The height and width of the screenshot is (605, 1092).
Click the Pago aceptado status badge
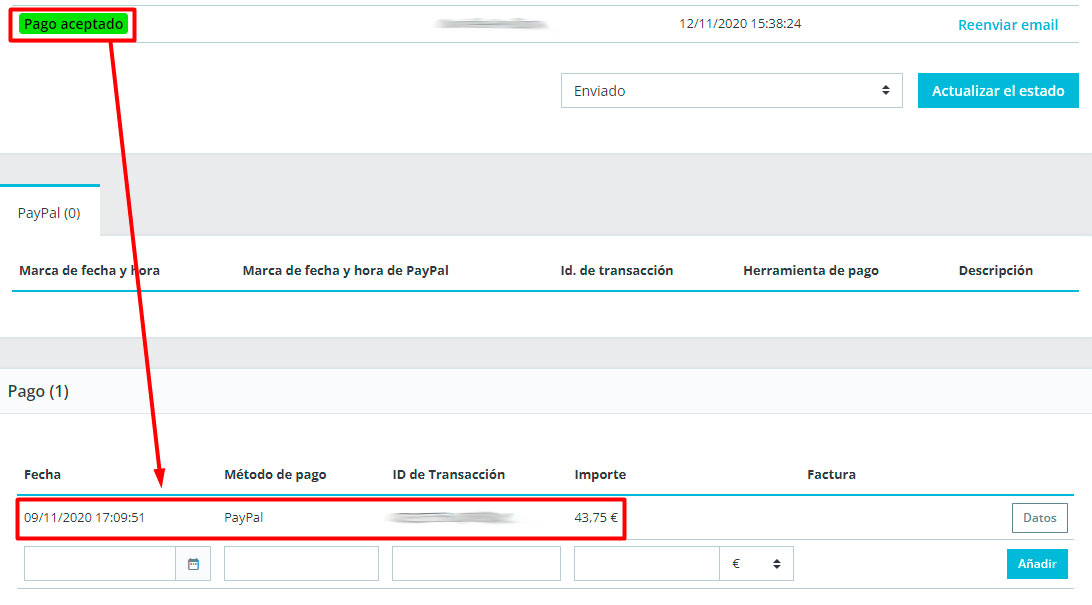coord(73,24)
